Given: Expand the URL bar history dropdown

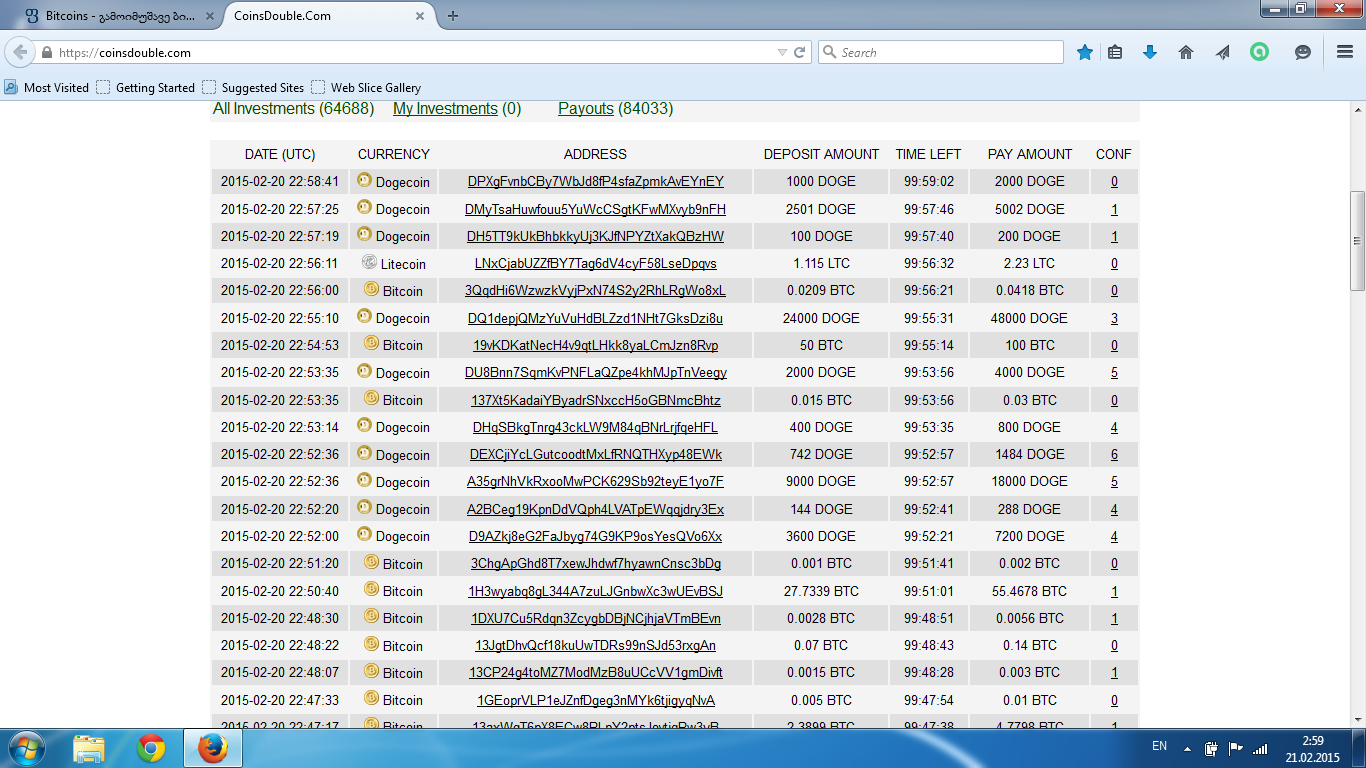Looking at the screenshot, I should point(782,53).
